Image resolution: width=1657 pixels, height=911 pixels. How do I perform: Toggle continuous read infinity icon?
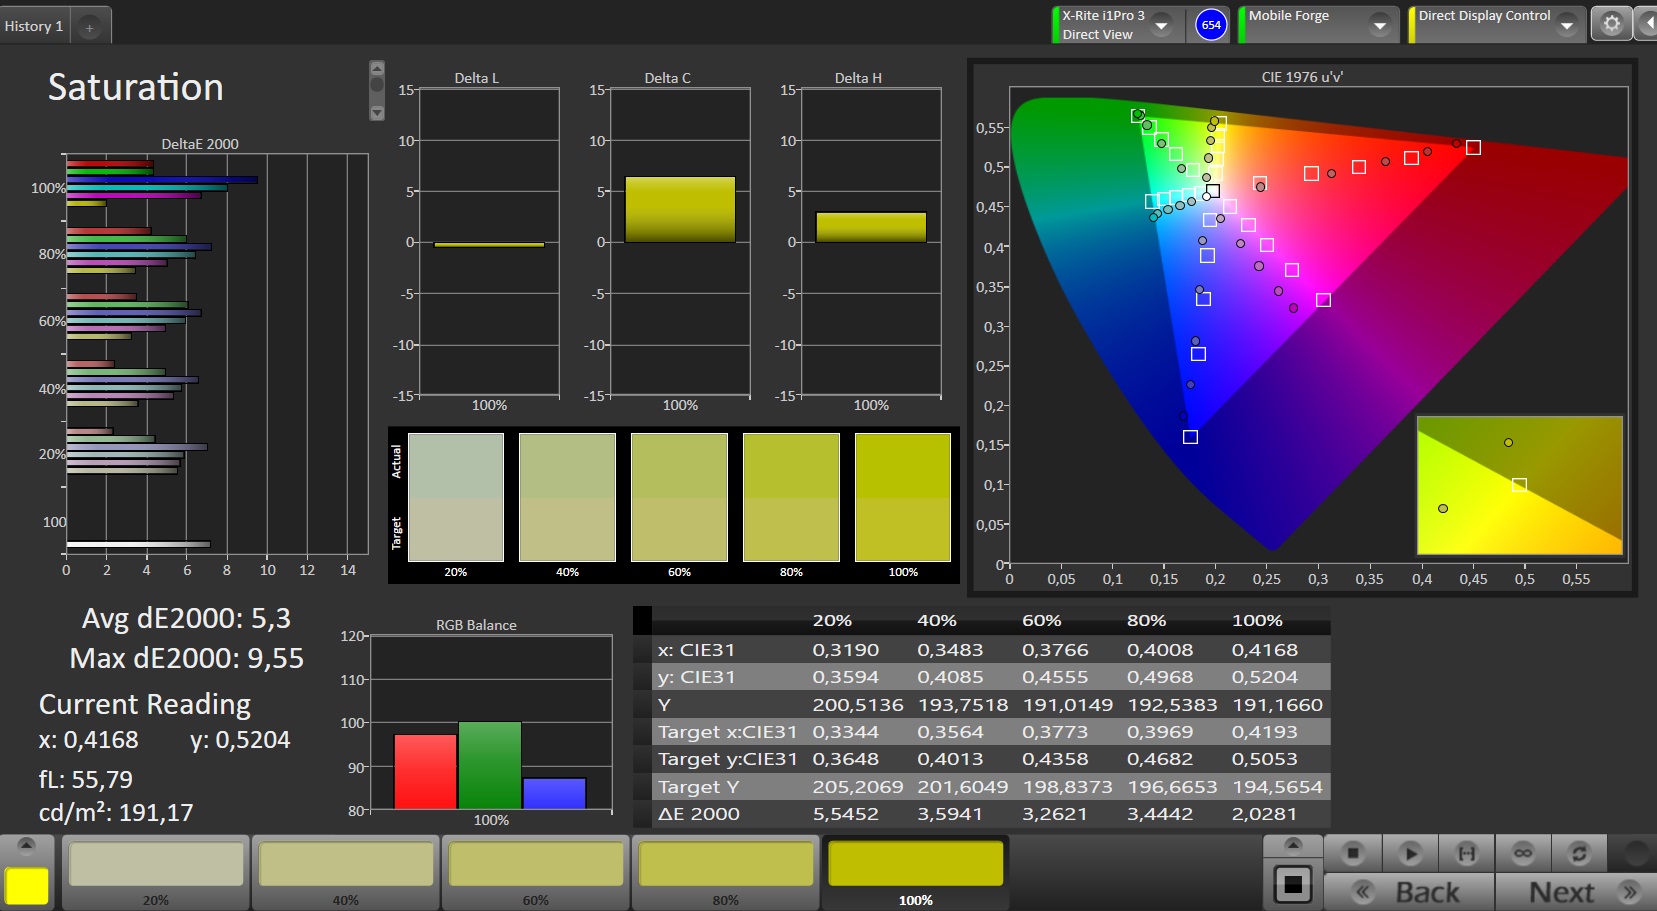[x=1523, y=853]
